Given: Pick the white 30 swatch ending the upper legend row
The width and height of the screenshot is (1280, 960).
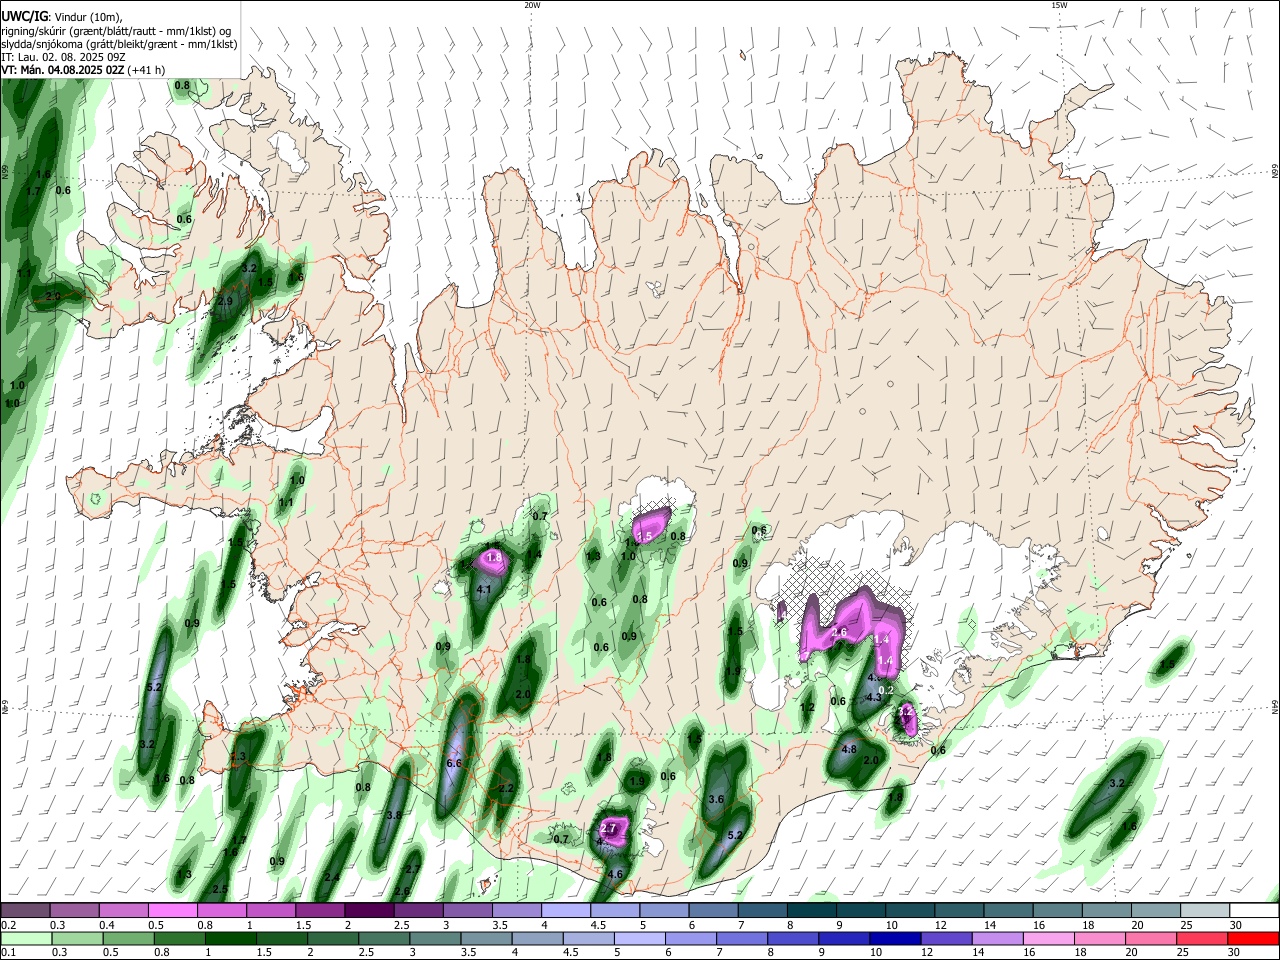Looking at the screenshot, I should (1254, 910).
